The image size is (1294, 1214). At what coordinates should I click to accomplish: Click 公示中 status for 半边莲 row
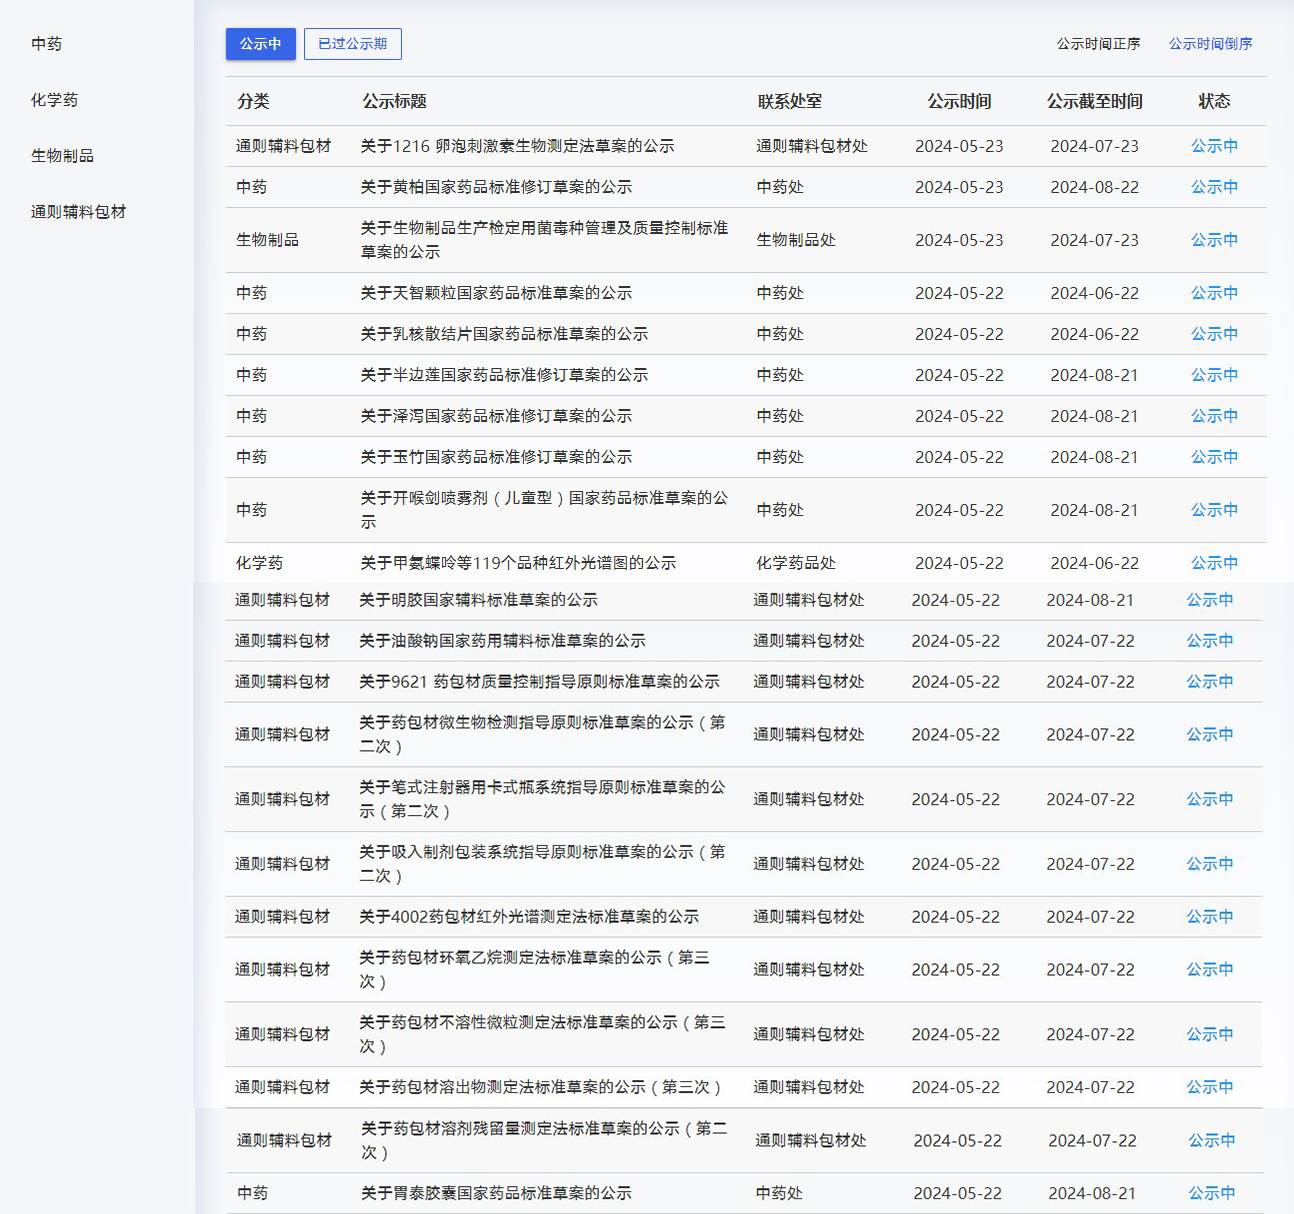click(1214, 375)
